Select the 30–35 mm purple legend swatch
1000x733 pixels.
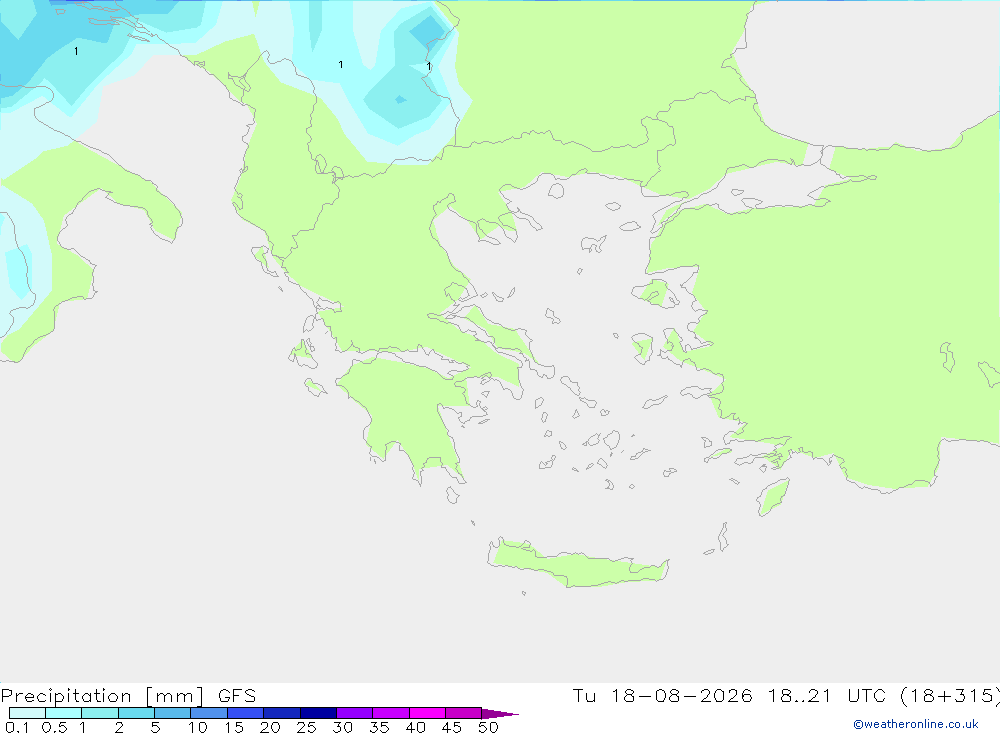(x=355, y=713)
